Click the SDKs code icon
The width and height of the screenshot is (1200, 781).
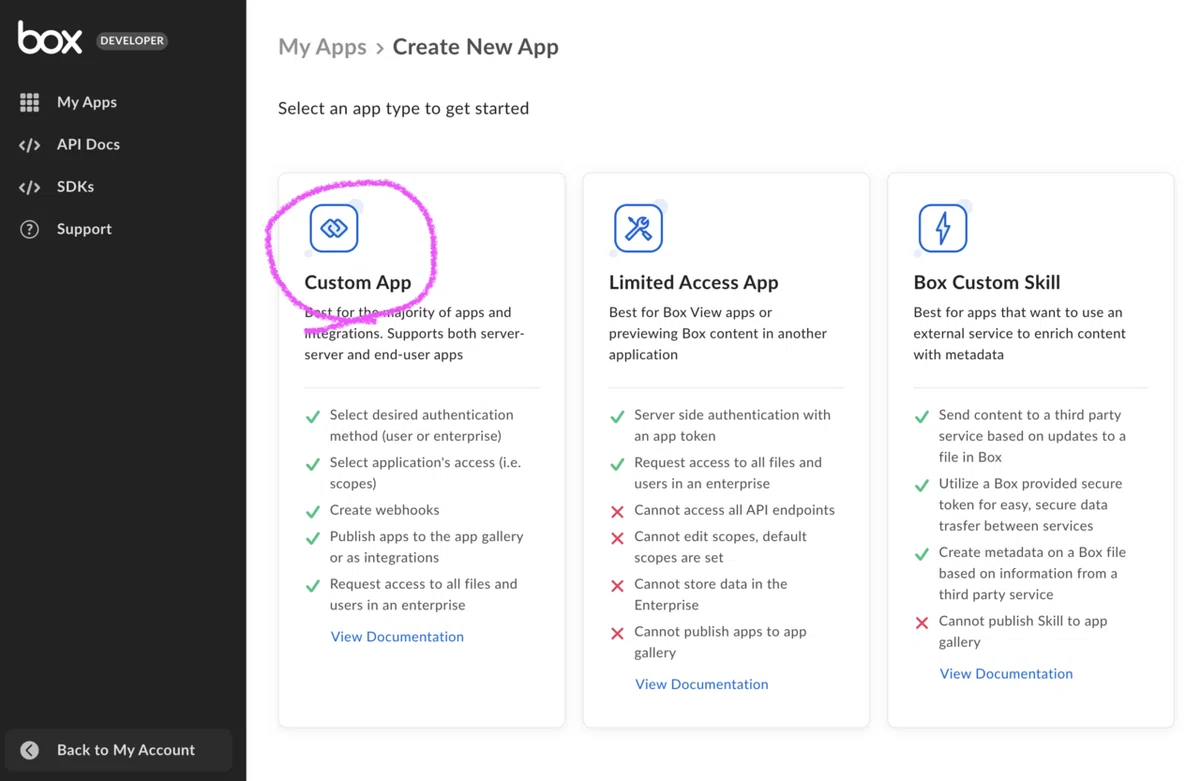tap(29, 187)
